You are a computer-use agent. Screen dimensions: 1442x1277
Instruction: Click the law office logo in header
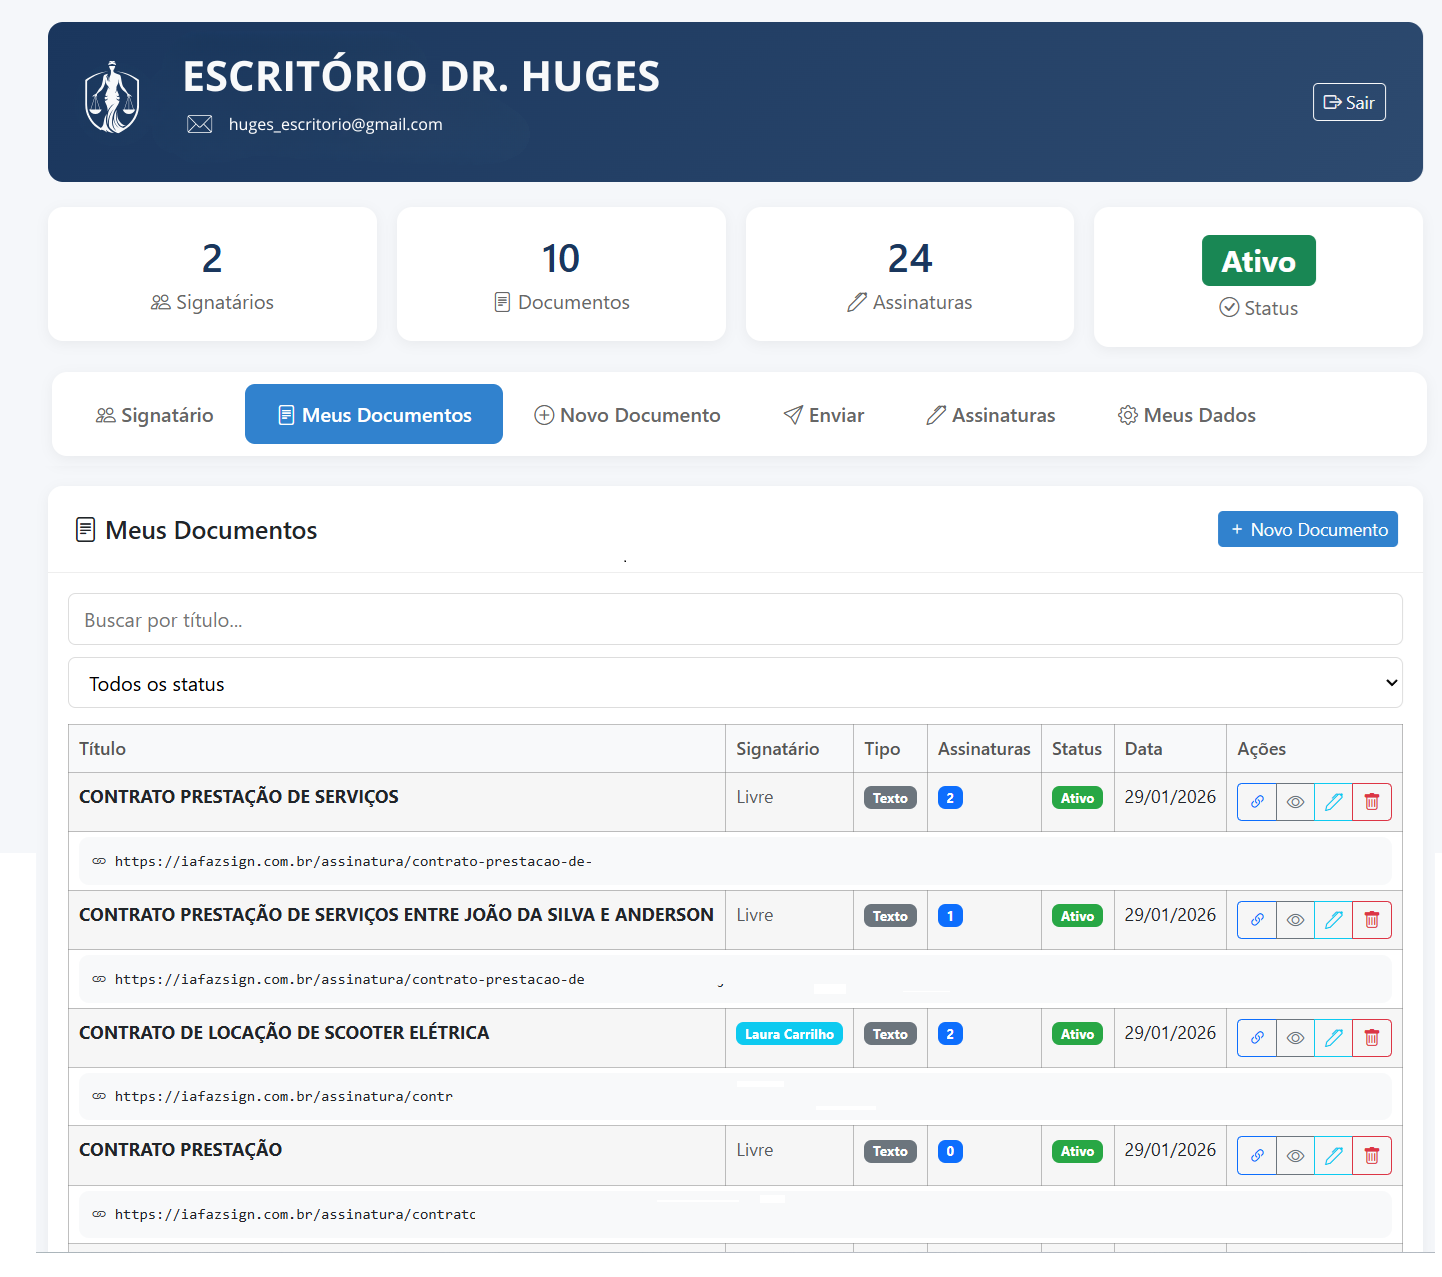[x=112, y=98]
